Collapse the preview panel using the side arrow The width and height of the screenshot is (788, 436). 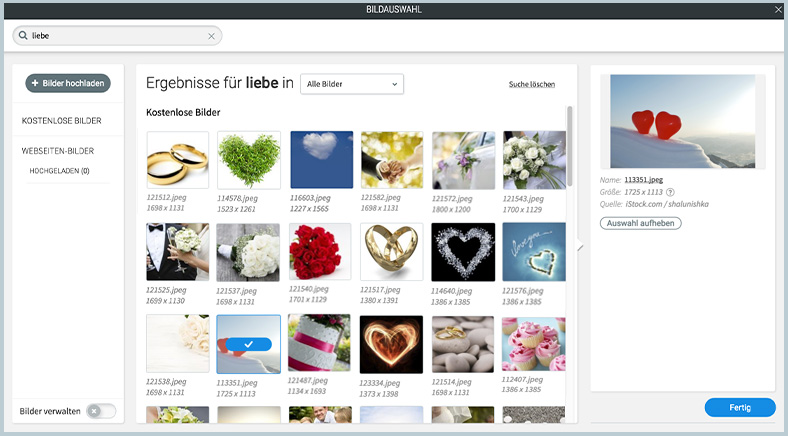coord(579,247)
